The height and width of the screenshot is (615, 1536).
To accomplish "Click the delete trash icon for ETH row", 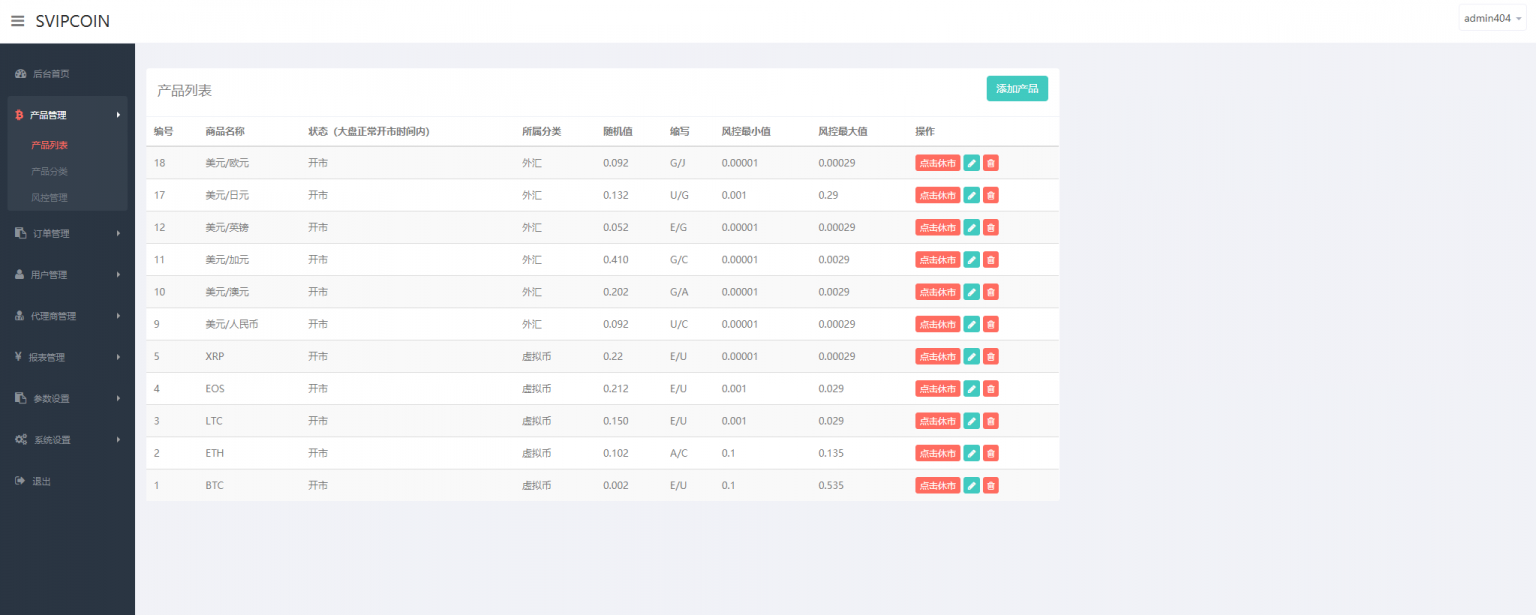I will click(x=990, y=453).
